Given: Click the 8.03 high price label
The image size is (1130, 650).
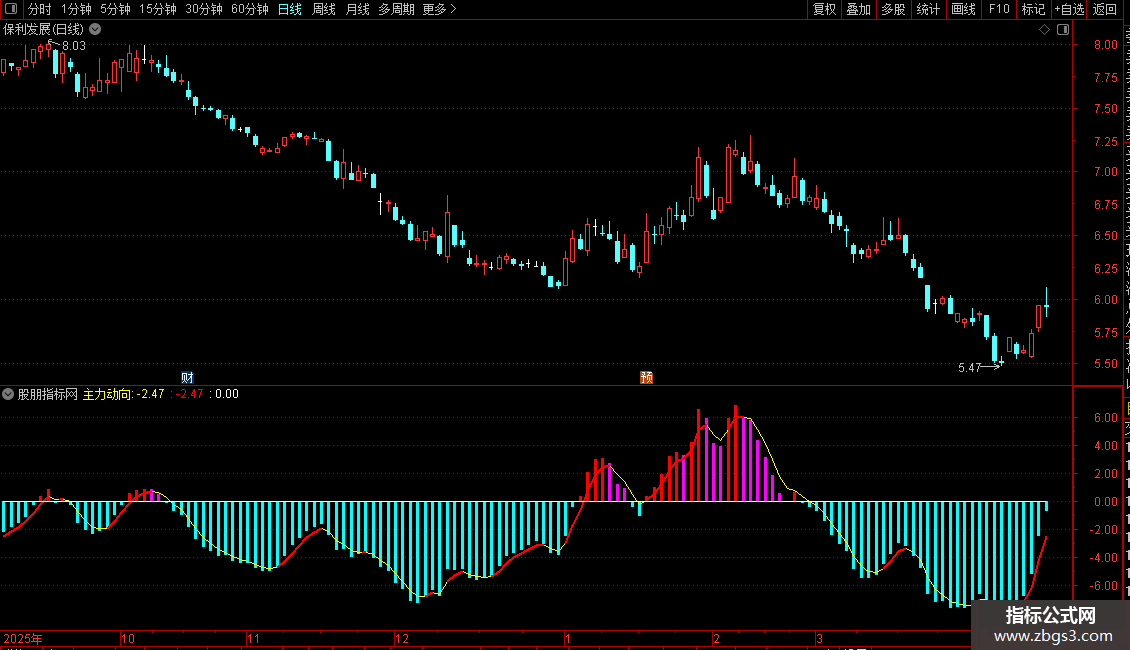Looking at the screenshot, I should pyautogui.click(x=74, y=45).
